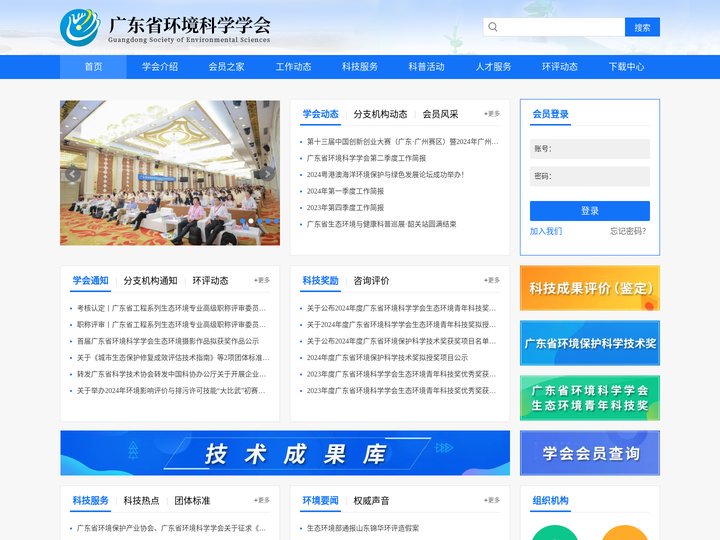Image resolution: width=720 pixels, height=540 pixels.
Task: Open 人才服务 navigation item
Action: (493, 67)
